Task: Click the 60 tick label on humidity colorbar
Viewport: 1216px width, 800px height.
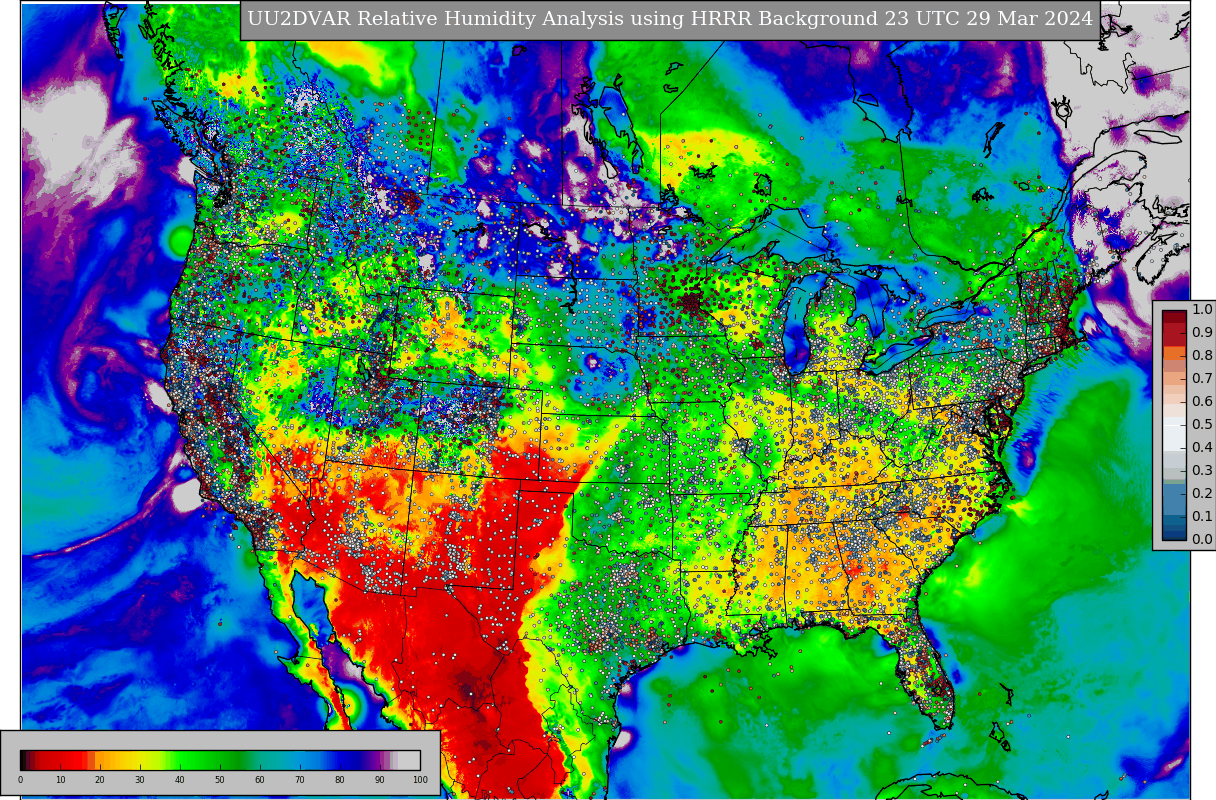Action: (260, 780)
